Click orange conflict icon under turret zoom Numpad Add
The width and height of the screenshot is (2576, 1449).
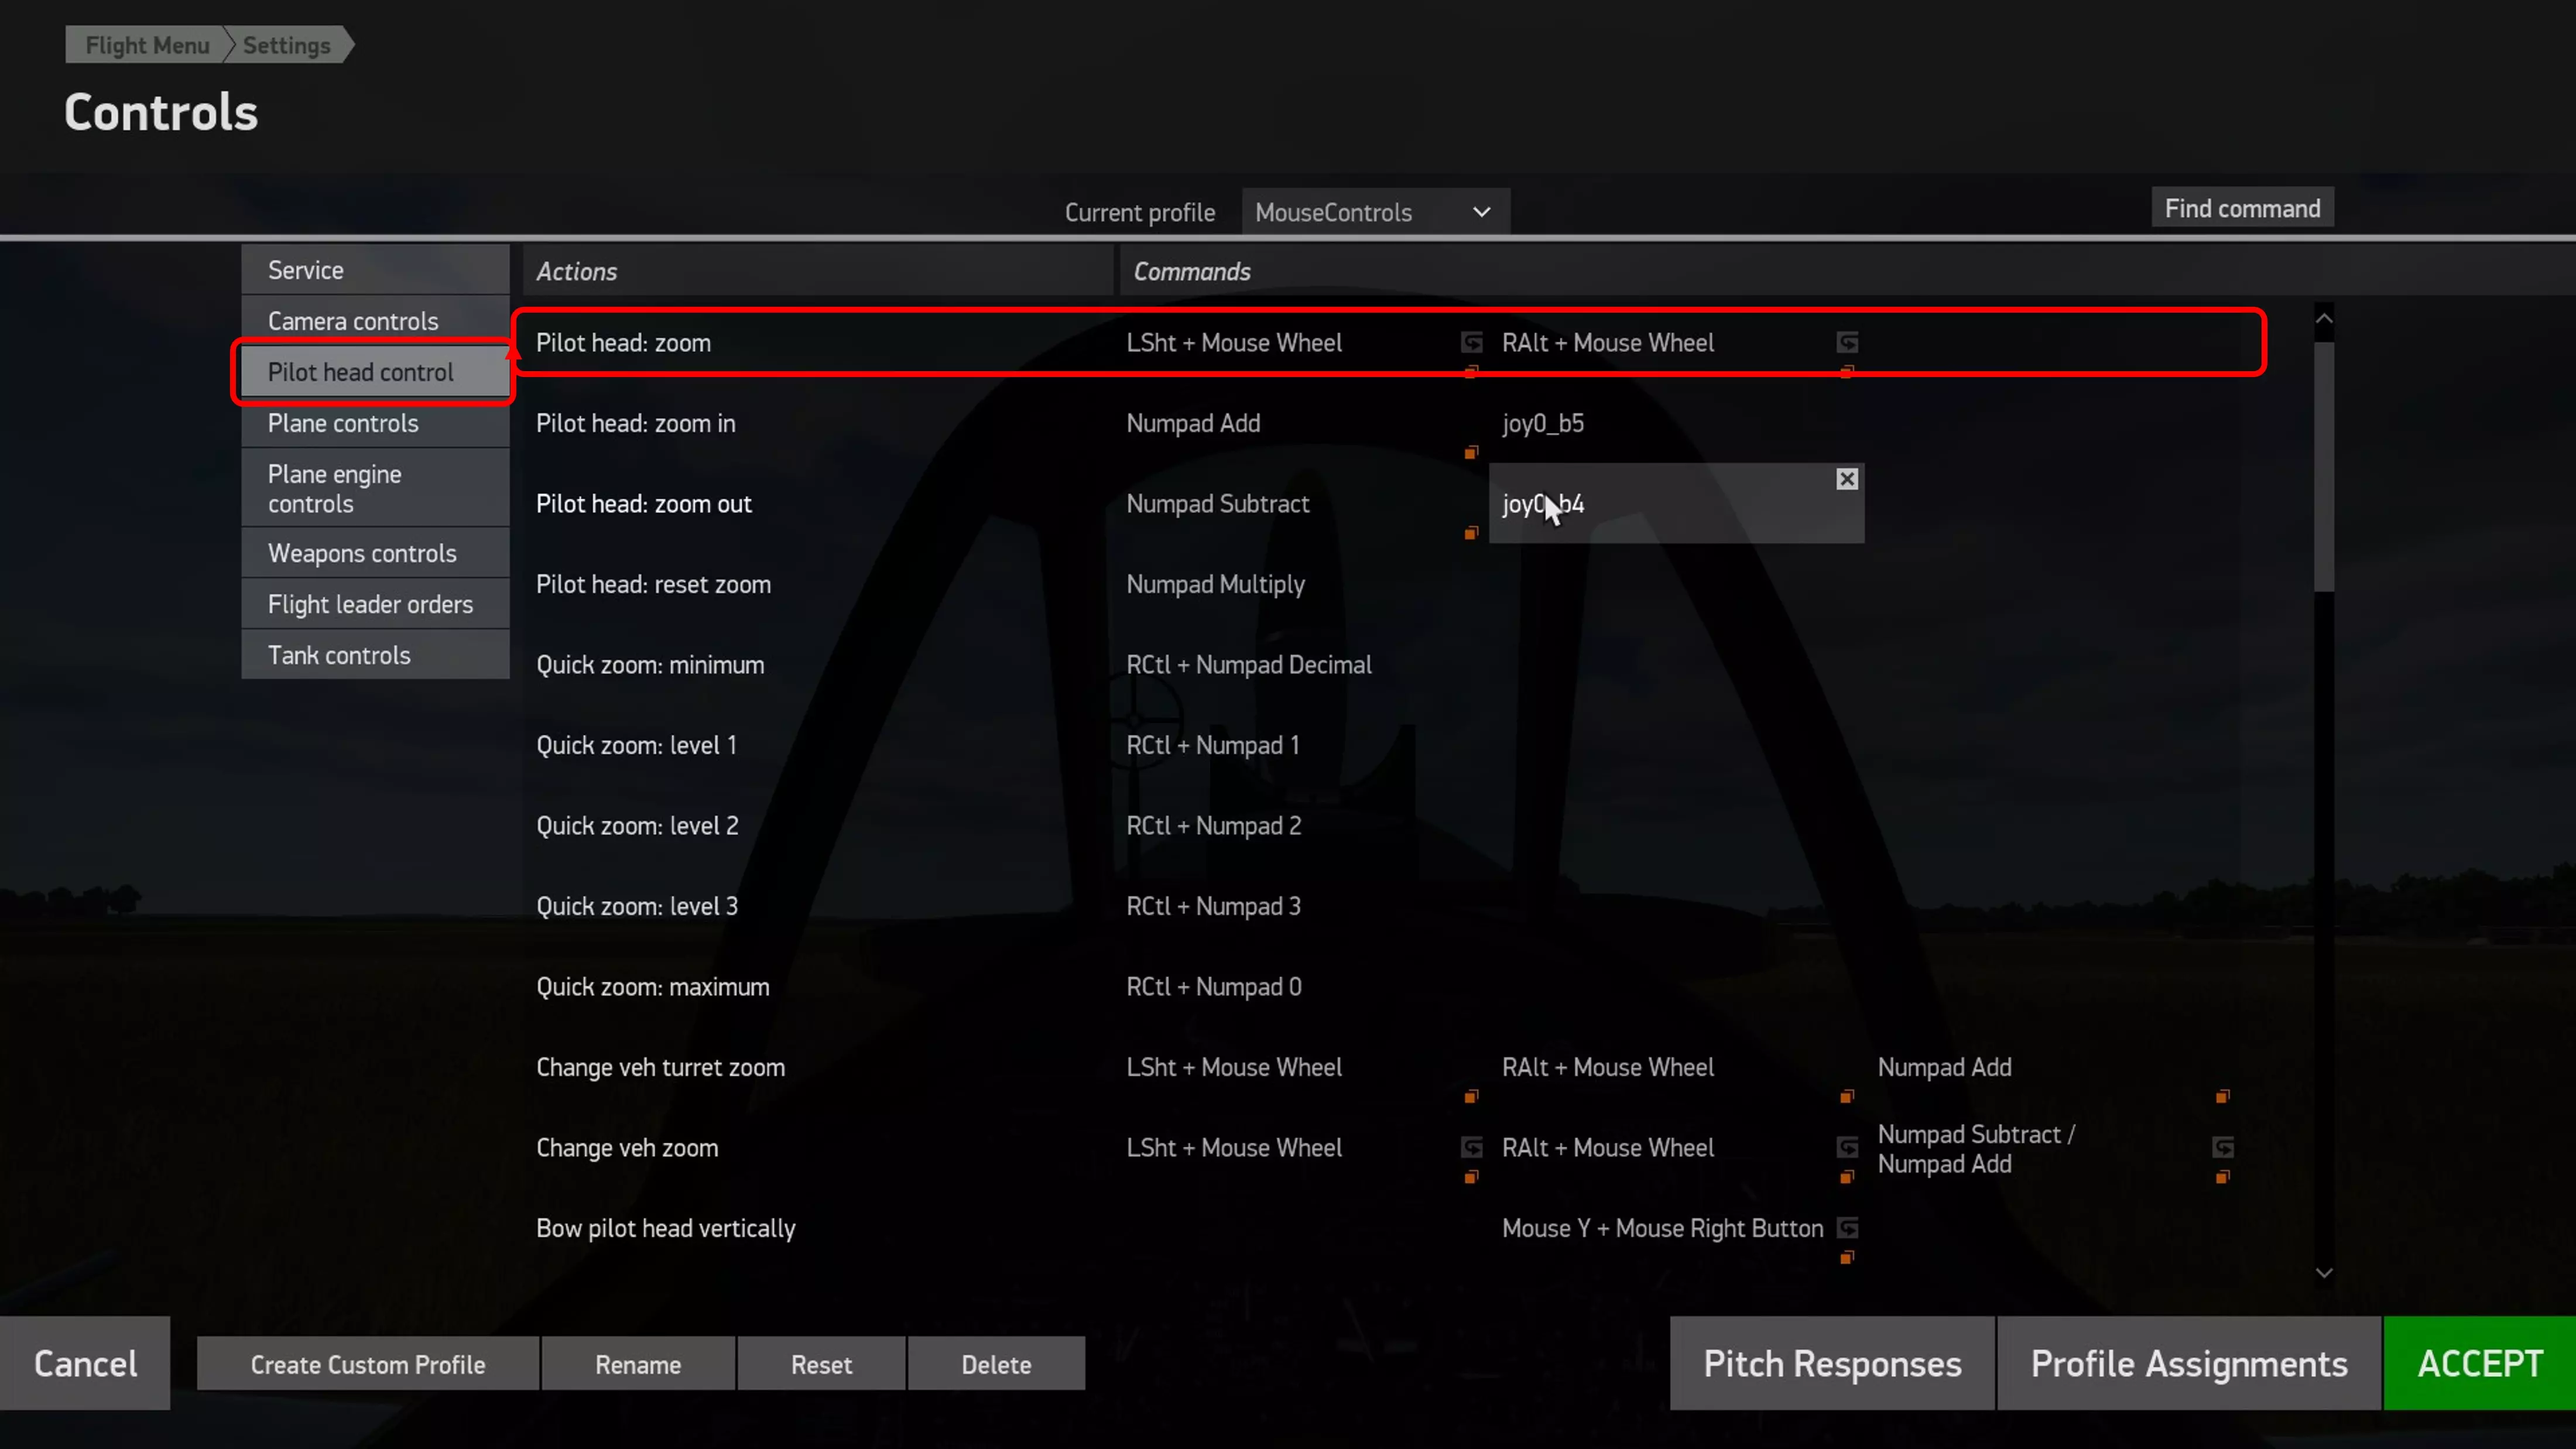click(2223, 1097)
